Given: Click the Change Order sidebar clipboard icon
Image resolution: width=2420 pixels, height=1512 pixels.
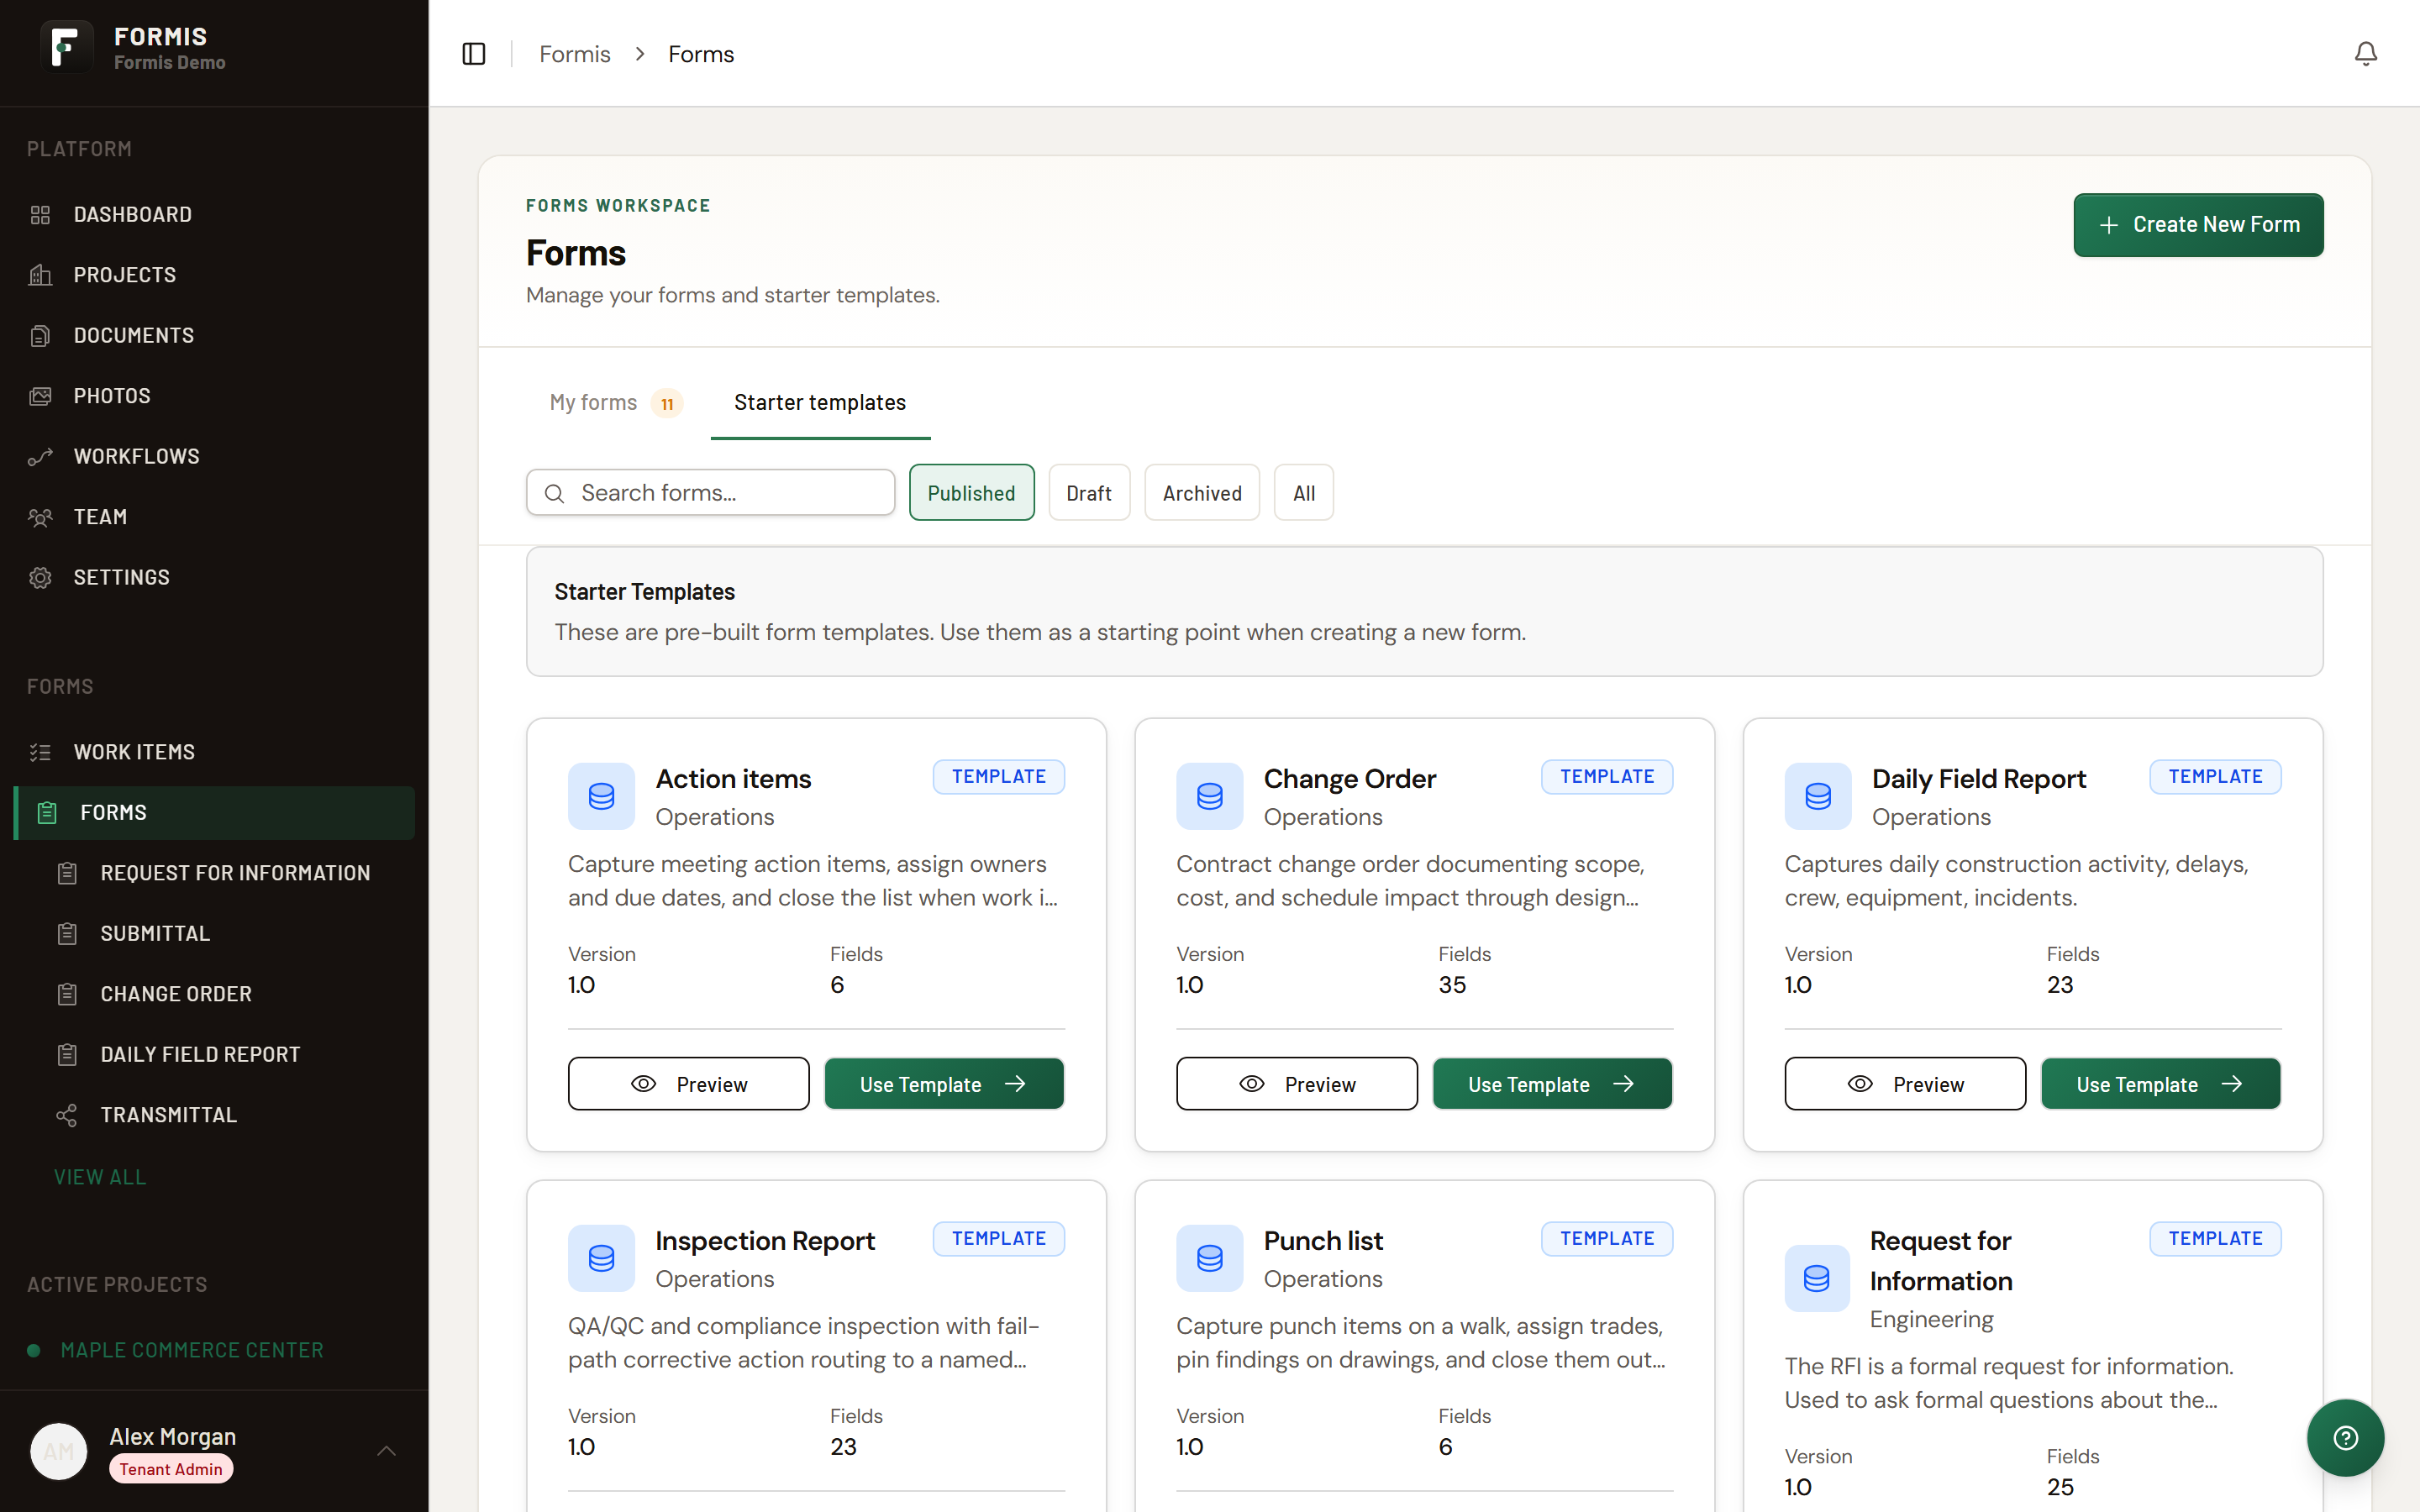Looking at the screenshot, I should point(67,994).
